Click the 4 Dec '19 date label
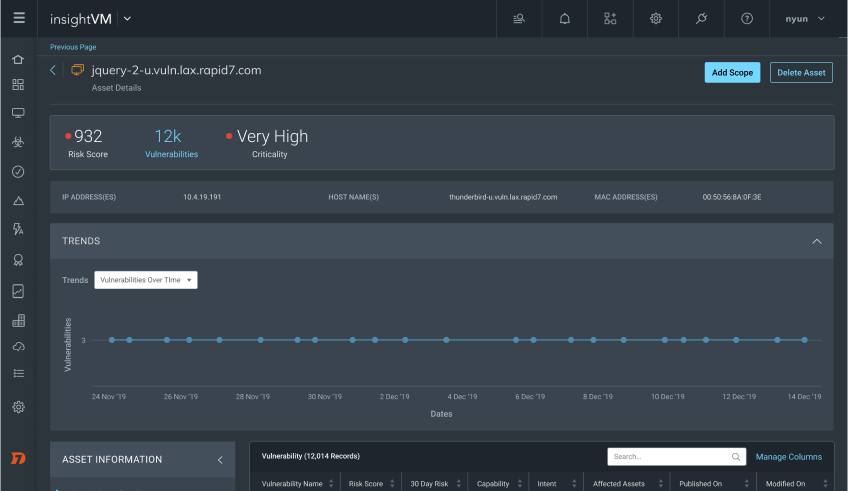Viewport: 848px width, 491px height. coord(462,396)
